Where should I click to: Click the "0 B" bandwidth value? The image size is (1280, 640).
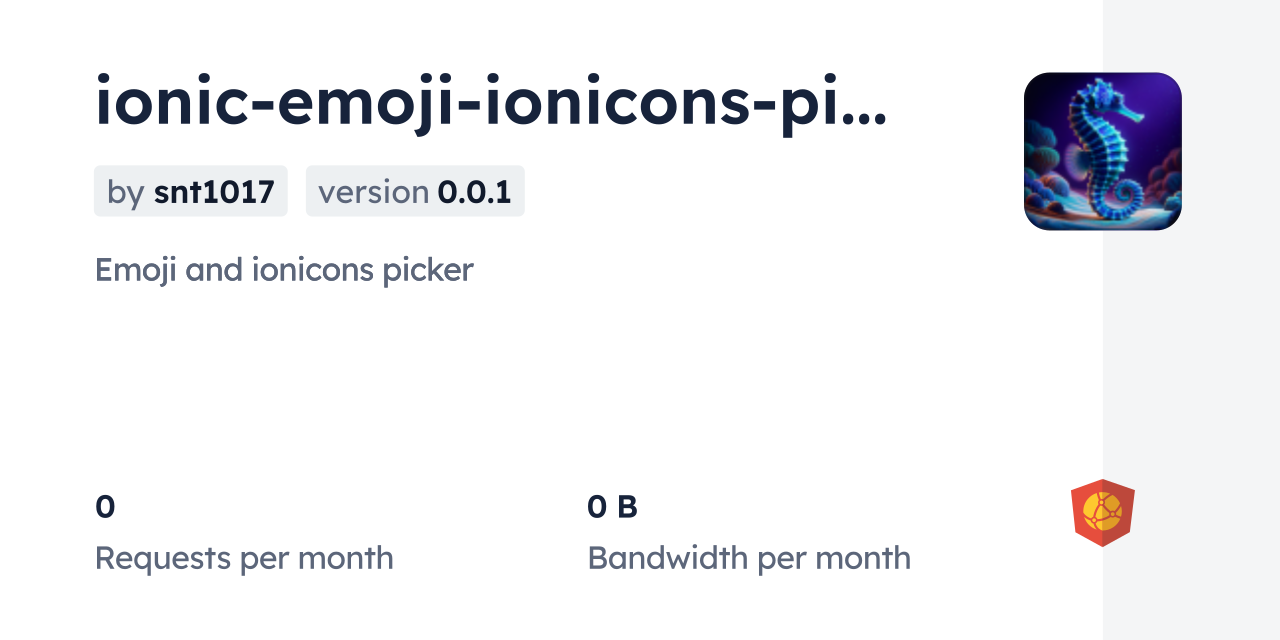(612, 507)
